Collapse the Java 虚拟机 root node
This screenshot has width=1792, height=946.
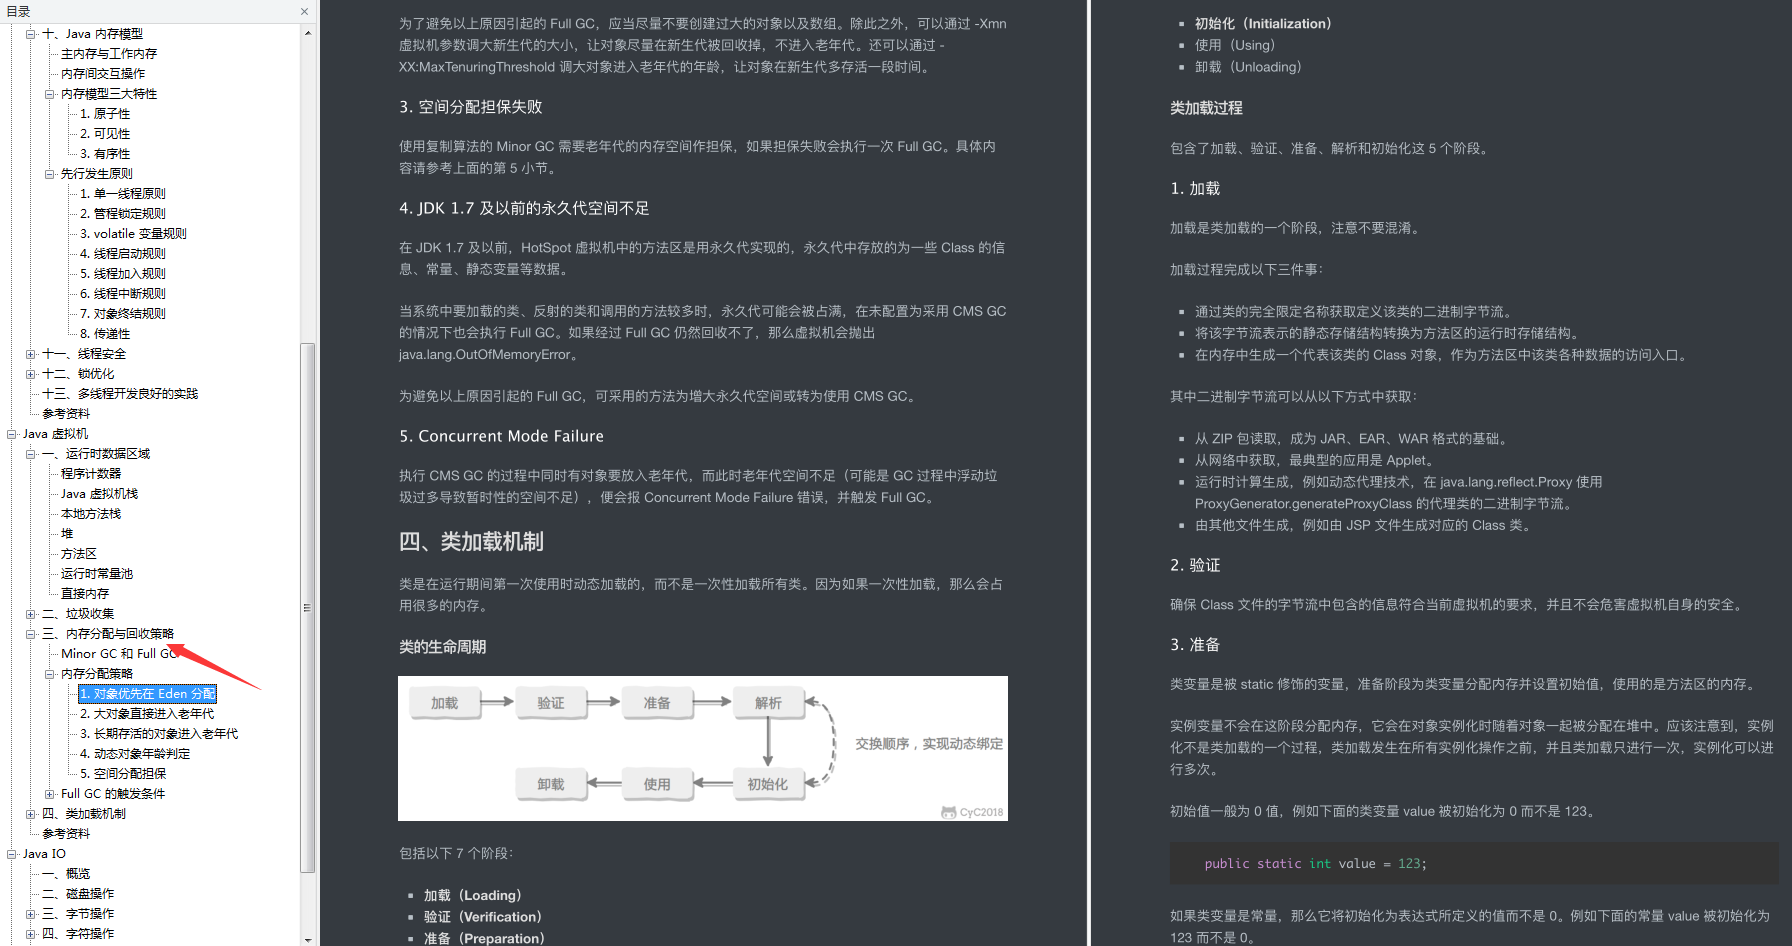pyautogui.click(x=12, y=434)
